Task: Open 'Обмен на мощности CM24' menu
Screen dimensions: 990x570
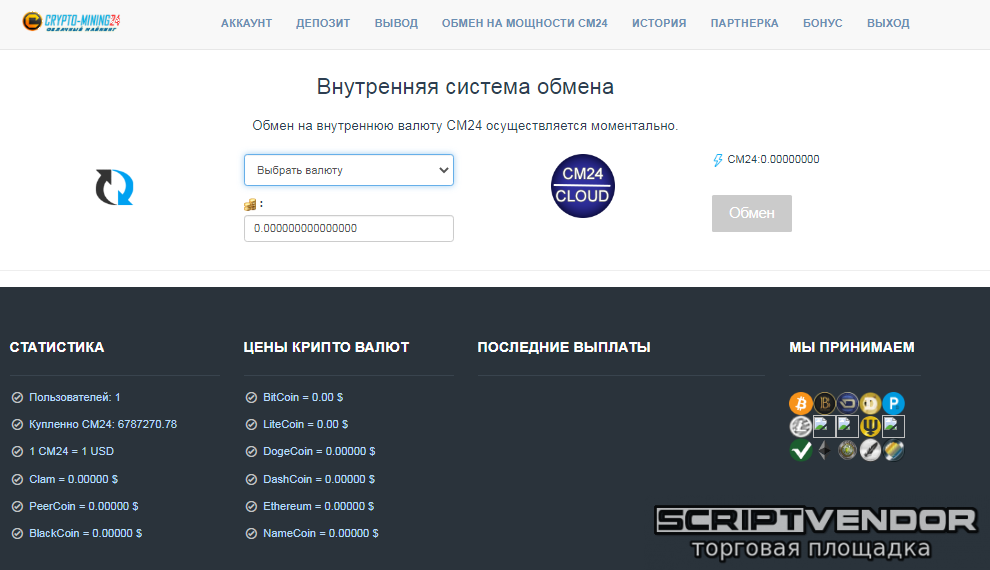Action: [x=524, y=23]
